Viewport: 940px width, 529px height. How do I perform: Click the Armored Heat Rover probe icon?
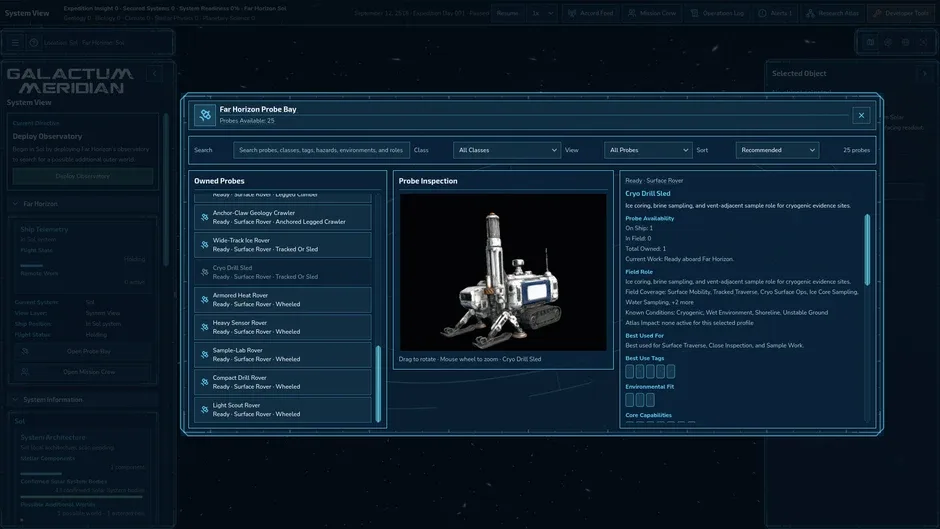click(204, 300)
